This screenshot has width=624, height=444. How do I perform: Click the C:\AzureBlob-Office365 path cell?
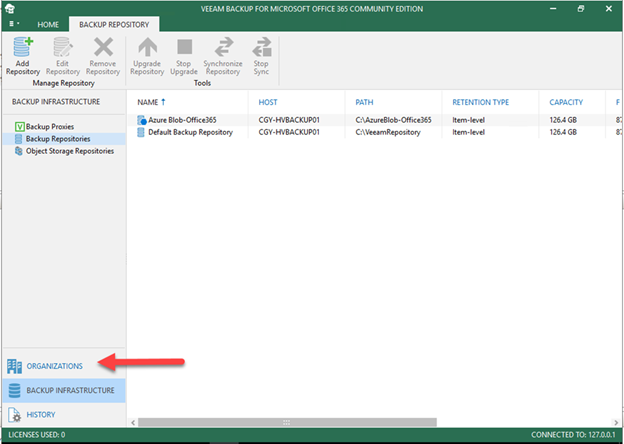393,120
